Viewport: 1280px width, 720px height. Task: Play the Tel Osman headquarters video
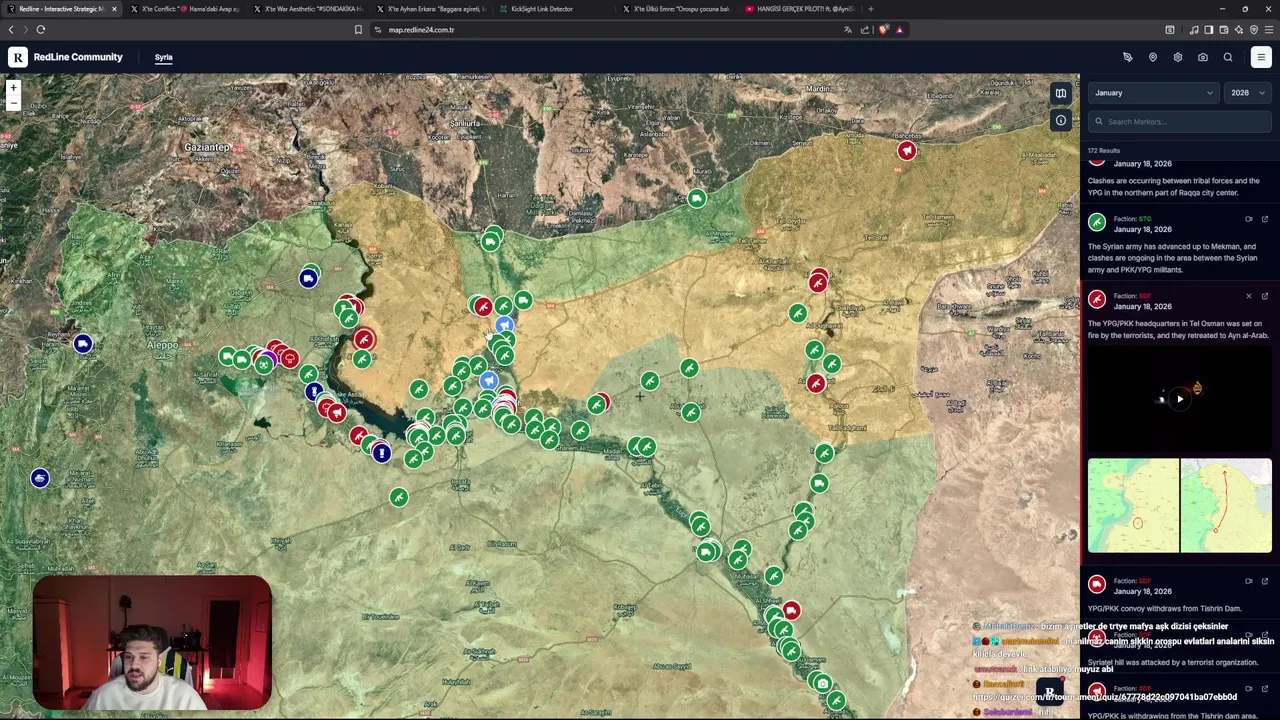pos(1180,399)
